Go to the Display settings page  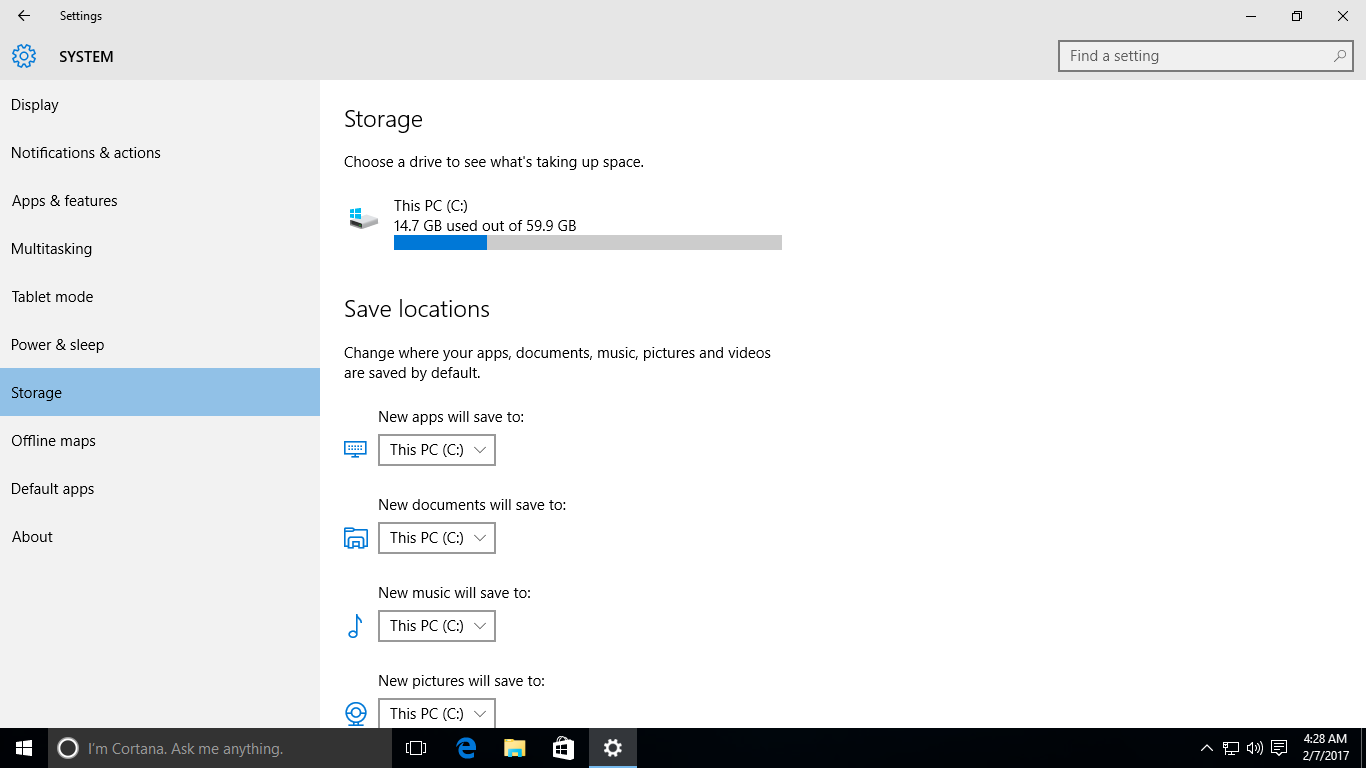35,105
